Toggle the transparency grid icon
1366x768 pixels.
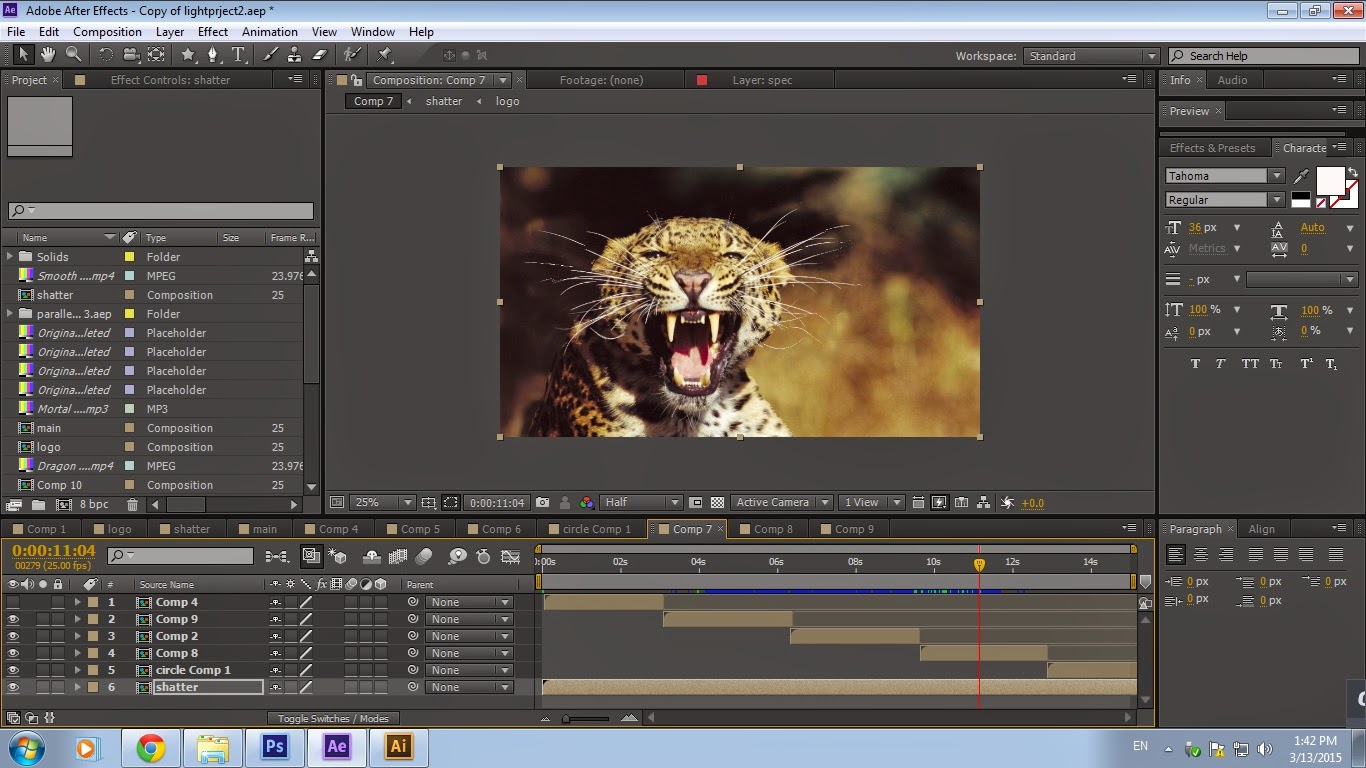coord(716,503)
